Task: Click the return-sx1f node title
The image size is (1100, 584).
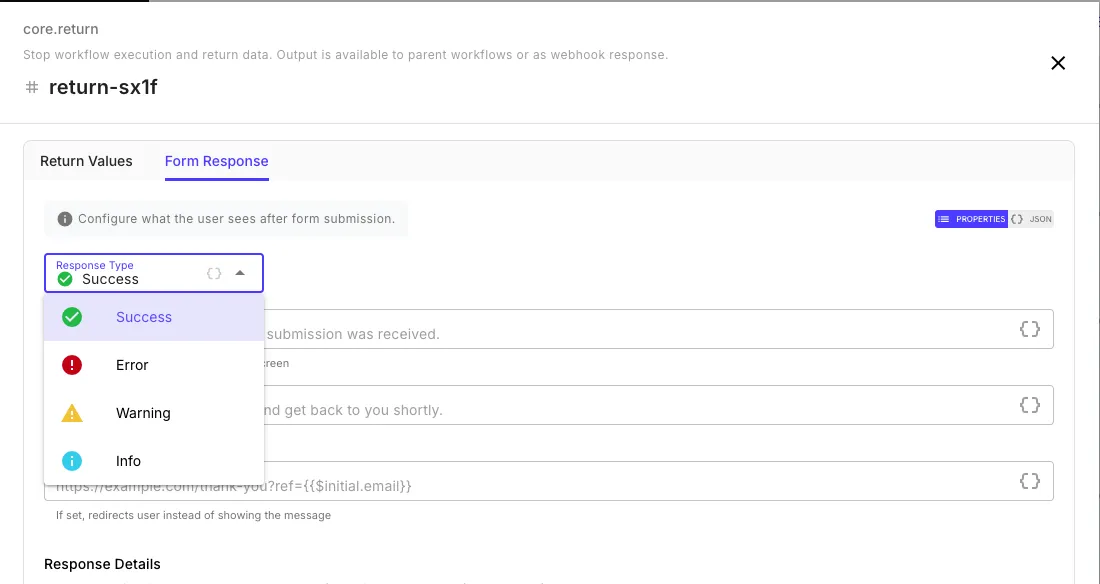Action: [x=103, y=87]
